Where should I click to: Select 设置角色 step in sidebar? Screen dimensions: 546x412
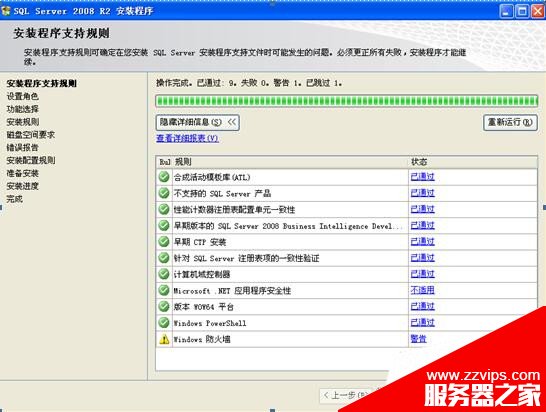point(22,96)
